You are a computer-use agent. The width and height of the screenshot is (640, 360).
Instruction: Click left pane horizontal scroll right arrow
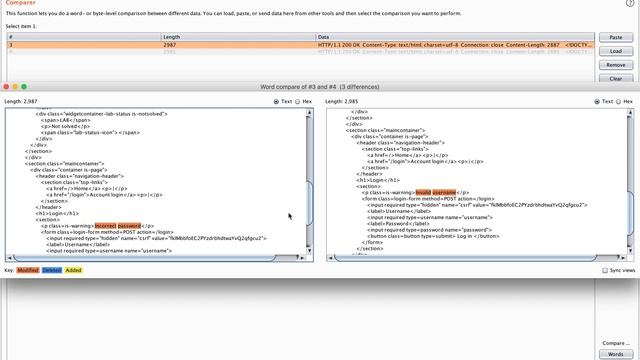(302, 258)
